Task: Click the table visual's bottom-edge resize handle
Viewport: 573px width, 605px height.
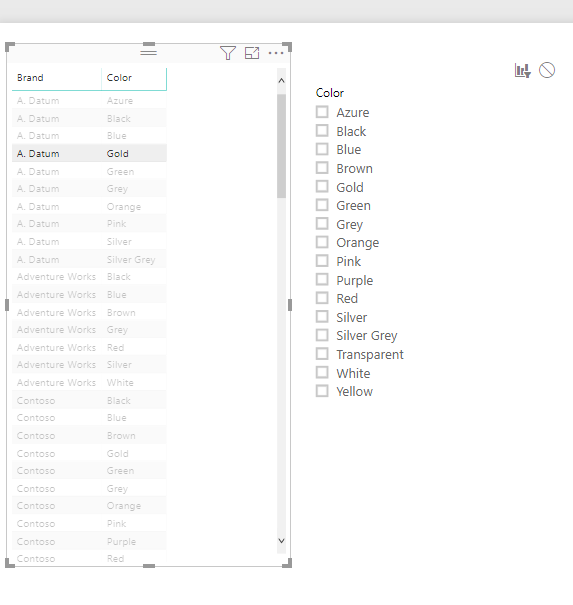Action: (x=149, y=566)
